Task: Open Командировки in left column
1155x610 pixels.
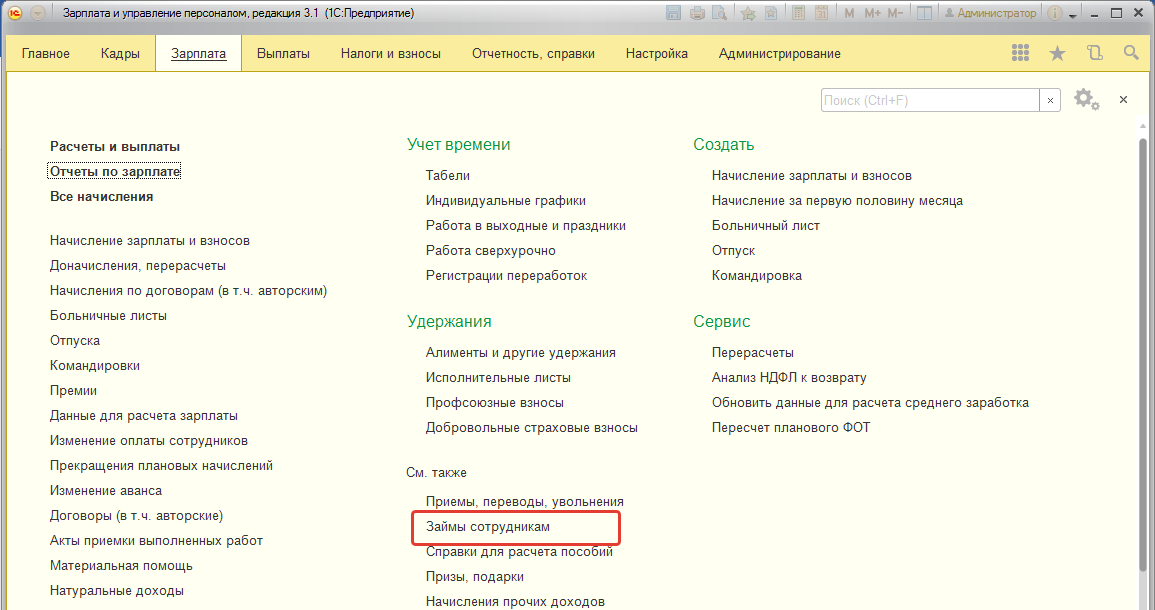Action: (95, 365)
